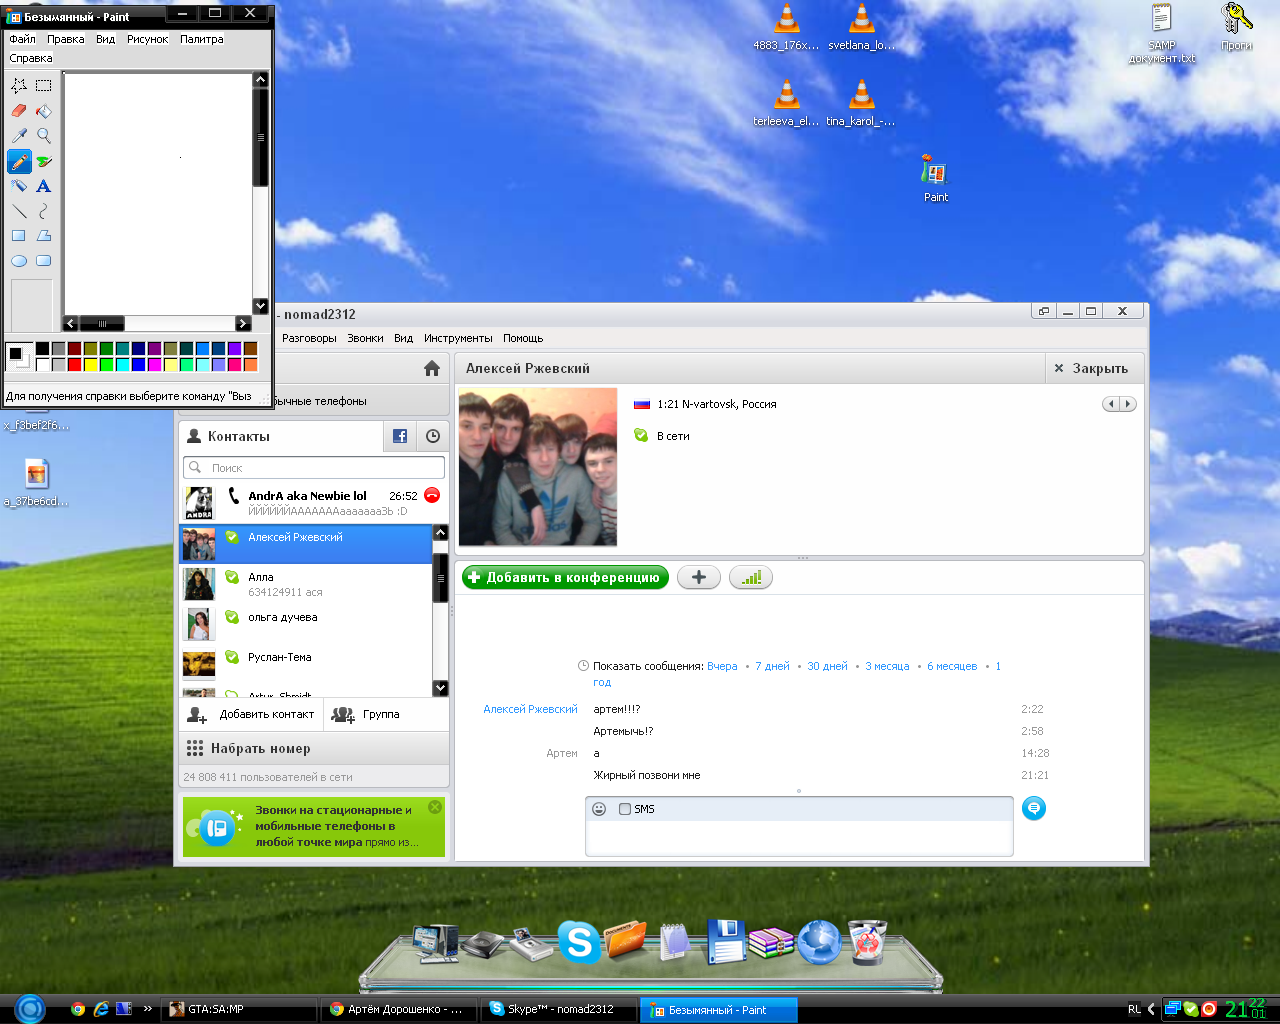Select the rectangular selection tool in Paint

pyautogui.click(x=44, y=86)
